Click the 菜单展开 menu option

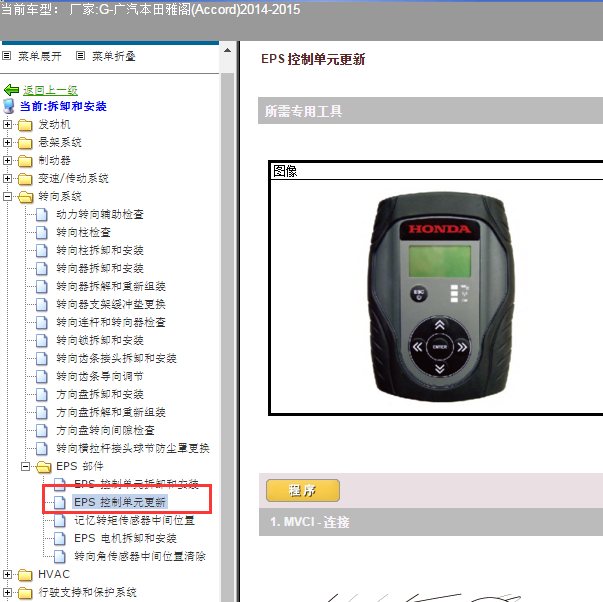point(40,57)
